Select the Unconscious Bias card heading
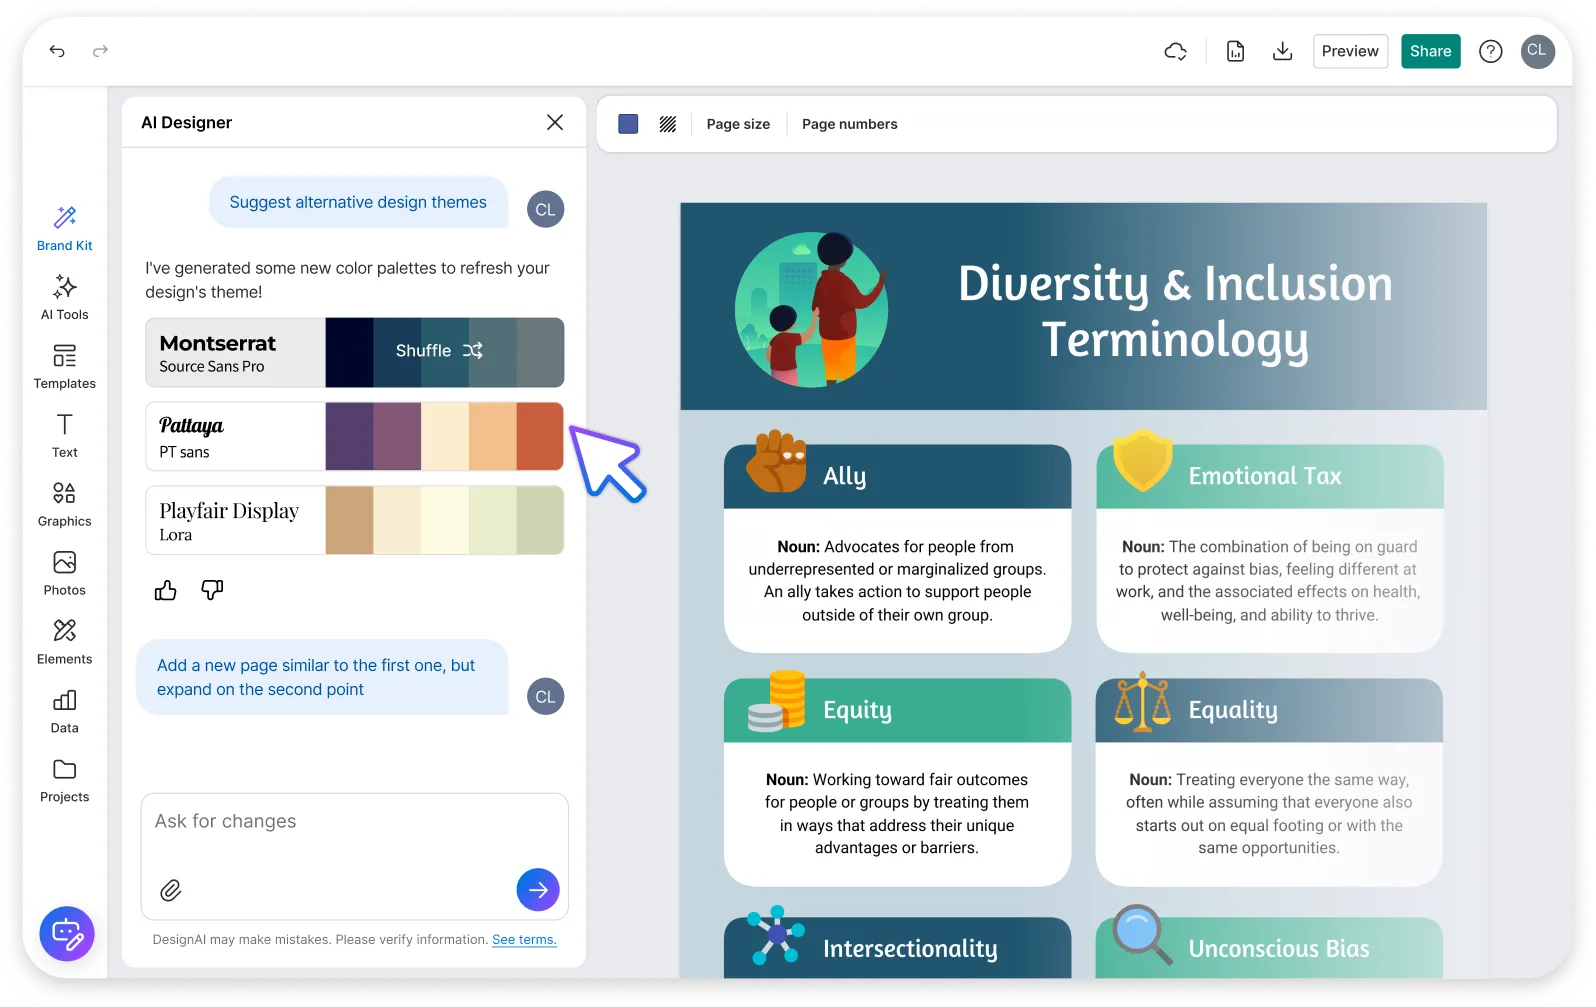1596x1007 pixels. click(1279, 949)
